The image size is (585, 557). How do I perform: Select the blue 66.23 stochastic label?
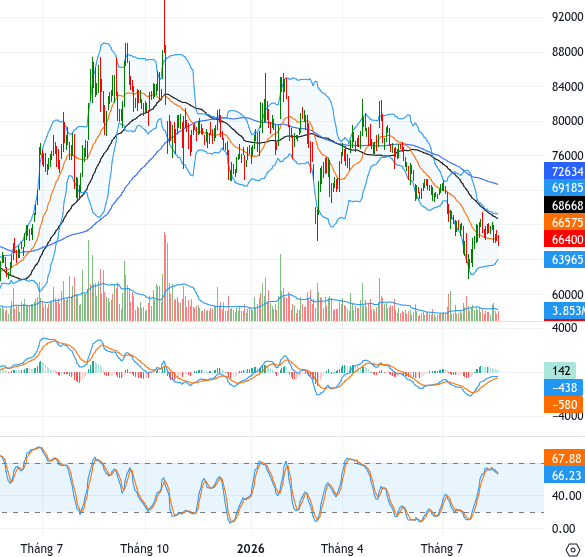click(x=564, y=475)
